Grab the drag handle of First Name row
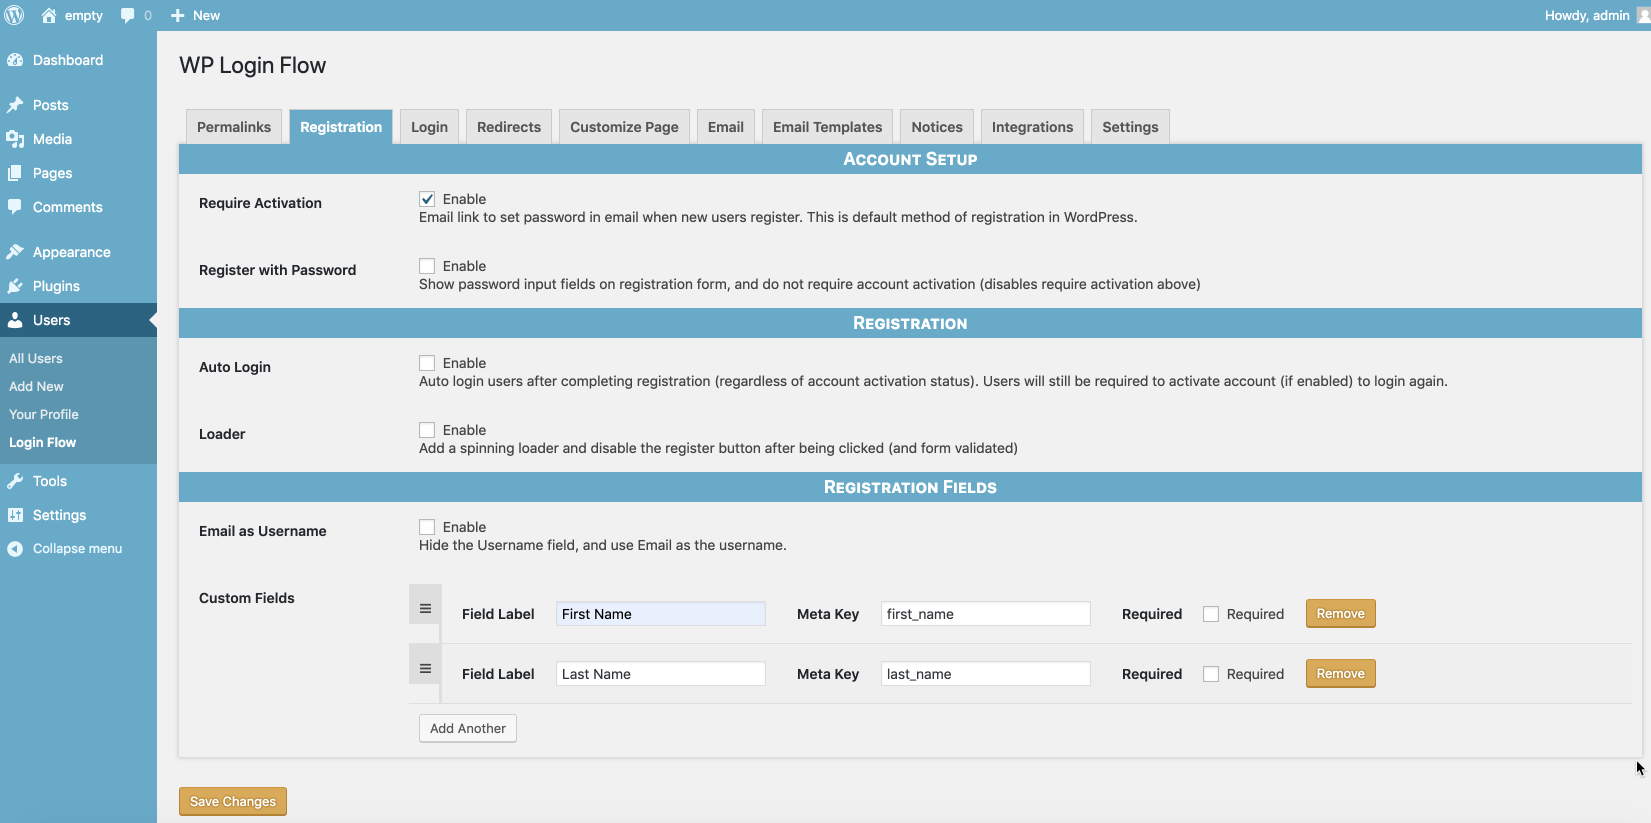The width and height of the screenshot is (1651, 823). 425,608
